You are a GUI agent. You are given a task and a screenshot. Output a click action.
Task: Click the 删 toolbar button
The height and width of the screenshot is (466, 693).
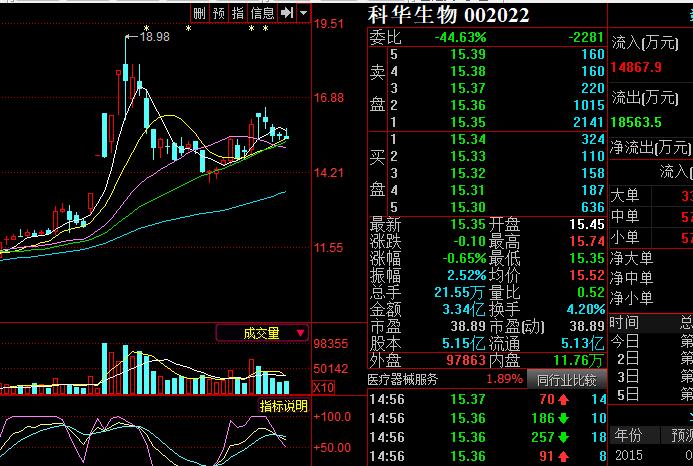coord(199,13)
